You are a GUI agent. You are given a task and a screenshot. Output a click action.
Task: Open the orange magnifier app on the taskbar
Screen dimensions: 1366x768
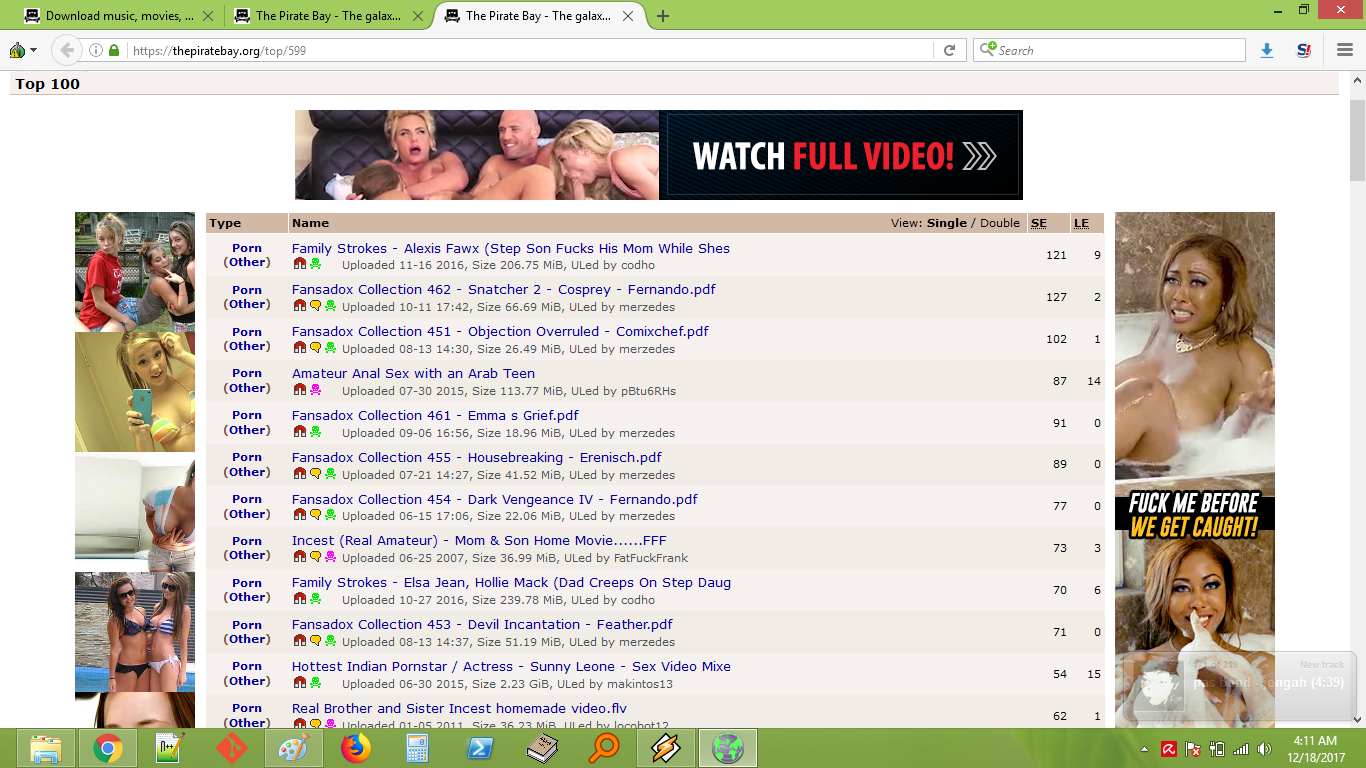603,748
